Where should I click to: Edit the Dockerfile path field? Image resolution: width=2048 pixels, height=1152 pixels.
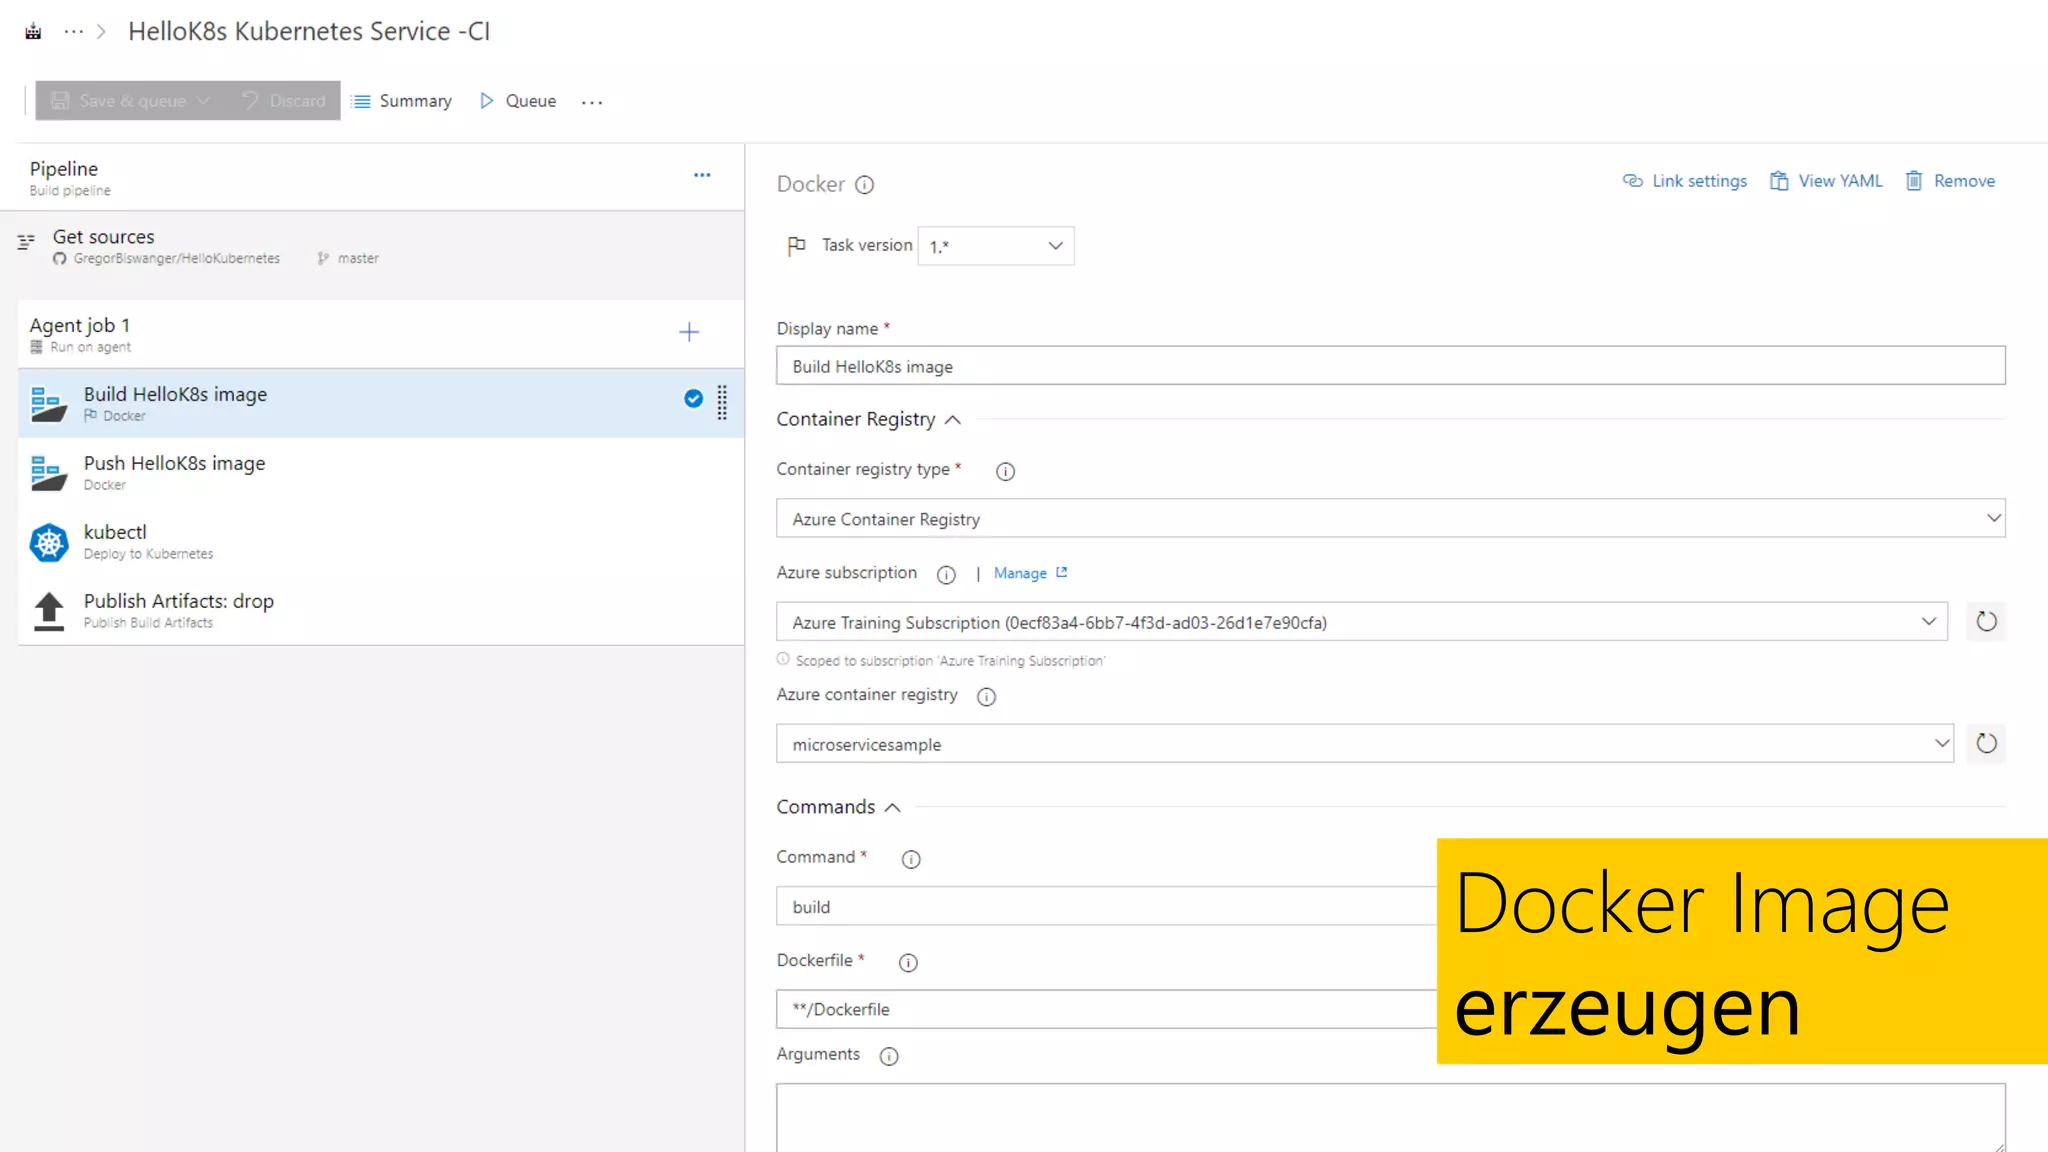coord(1106,1009)
